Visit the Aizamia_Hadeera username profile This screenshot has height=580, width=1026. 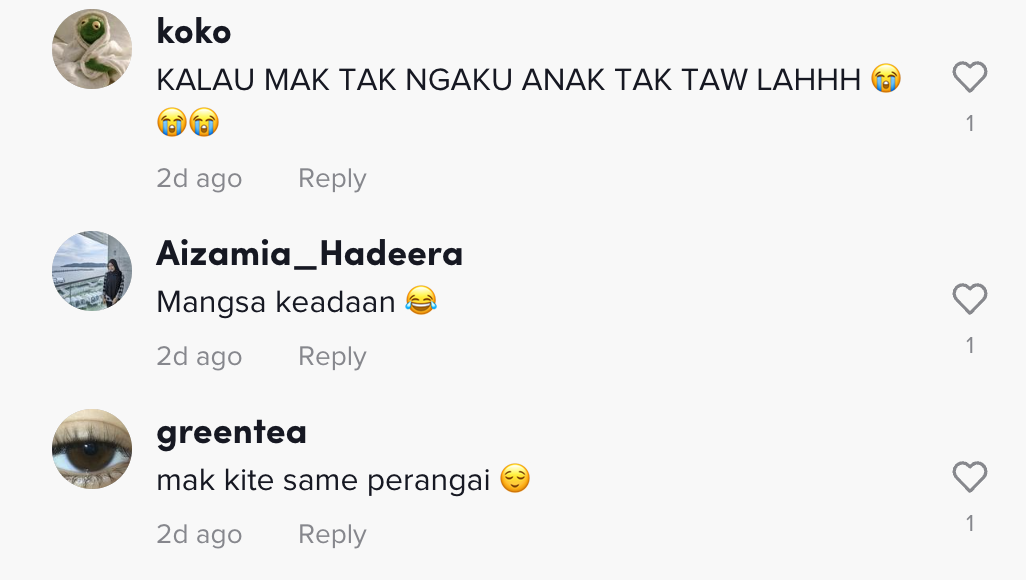(310, 253)
